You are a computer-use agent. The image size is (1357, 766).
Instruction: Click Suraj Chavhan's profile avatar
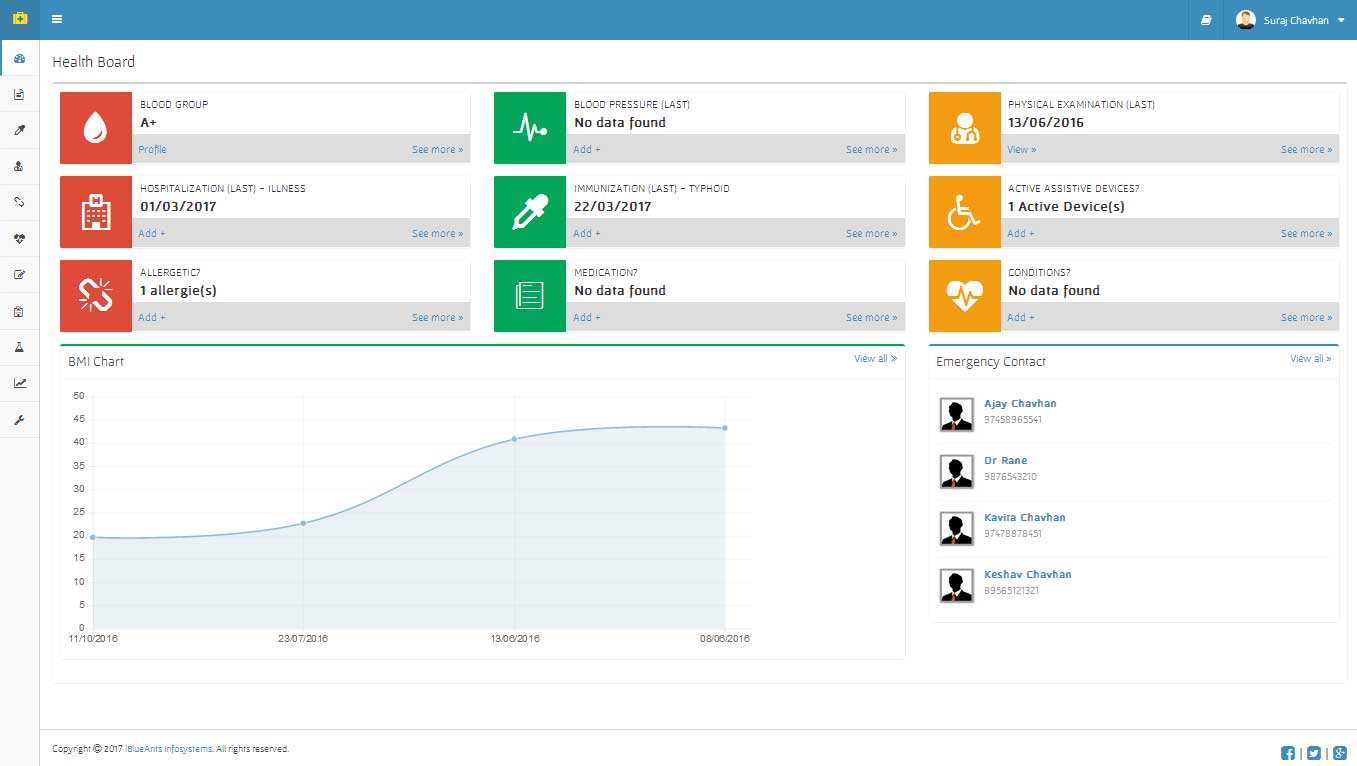[x=1245, y=20]
